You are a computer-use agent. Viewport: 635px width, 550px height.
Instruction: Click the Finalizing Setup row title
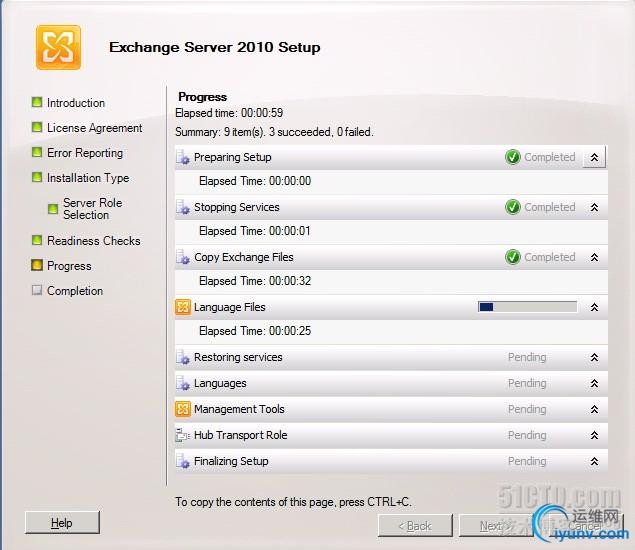231,461
